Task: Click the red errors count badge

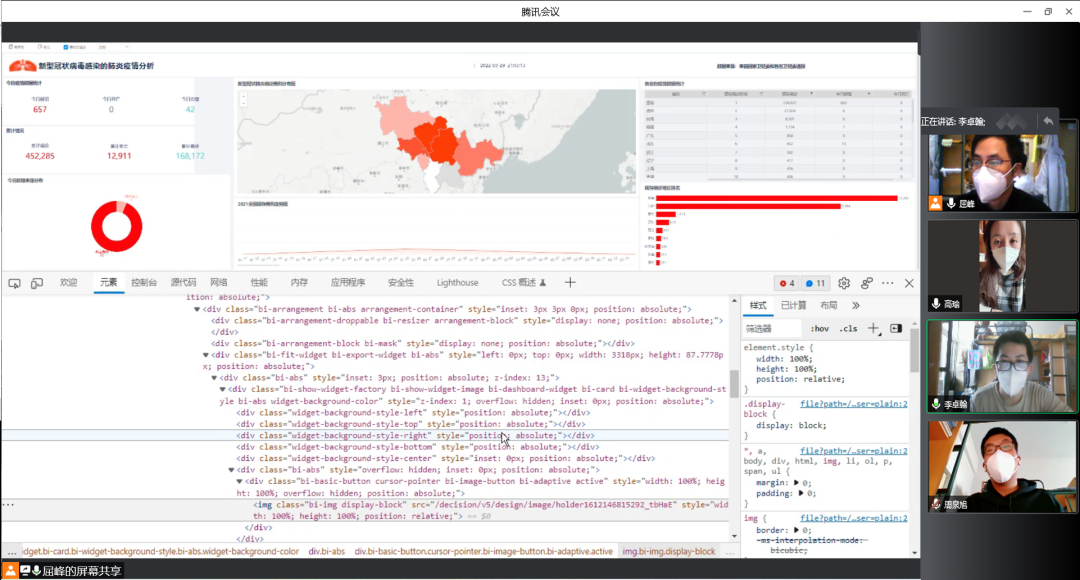Action: pos(787,283)
